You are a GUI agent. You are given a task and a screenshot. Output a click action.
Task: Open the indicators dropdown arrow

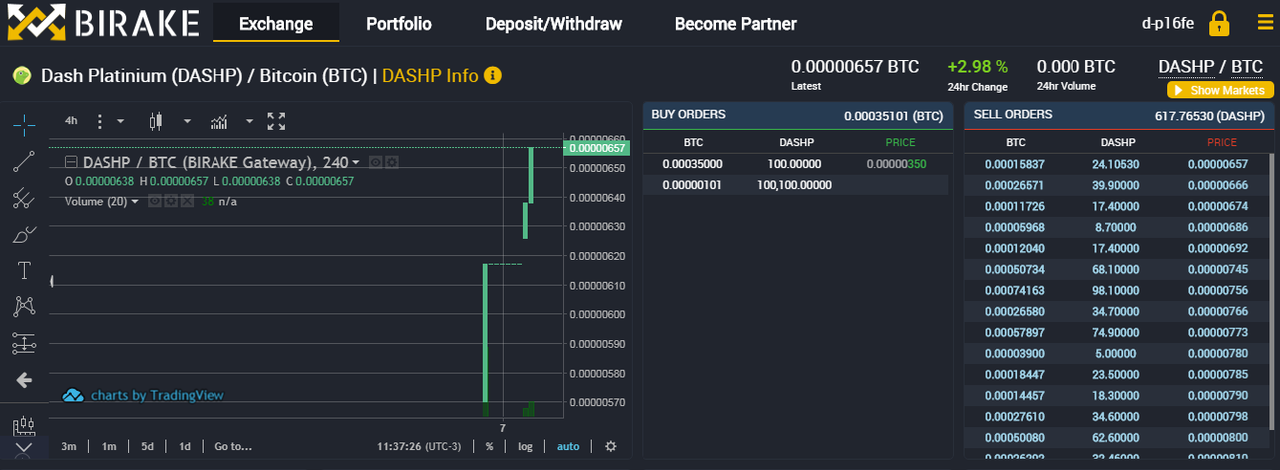[x=249, y=122]
